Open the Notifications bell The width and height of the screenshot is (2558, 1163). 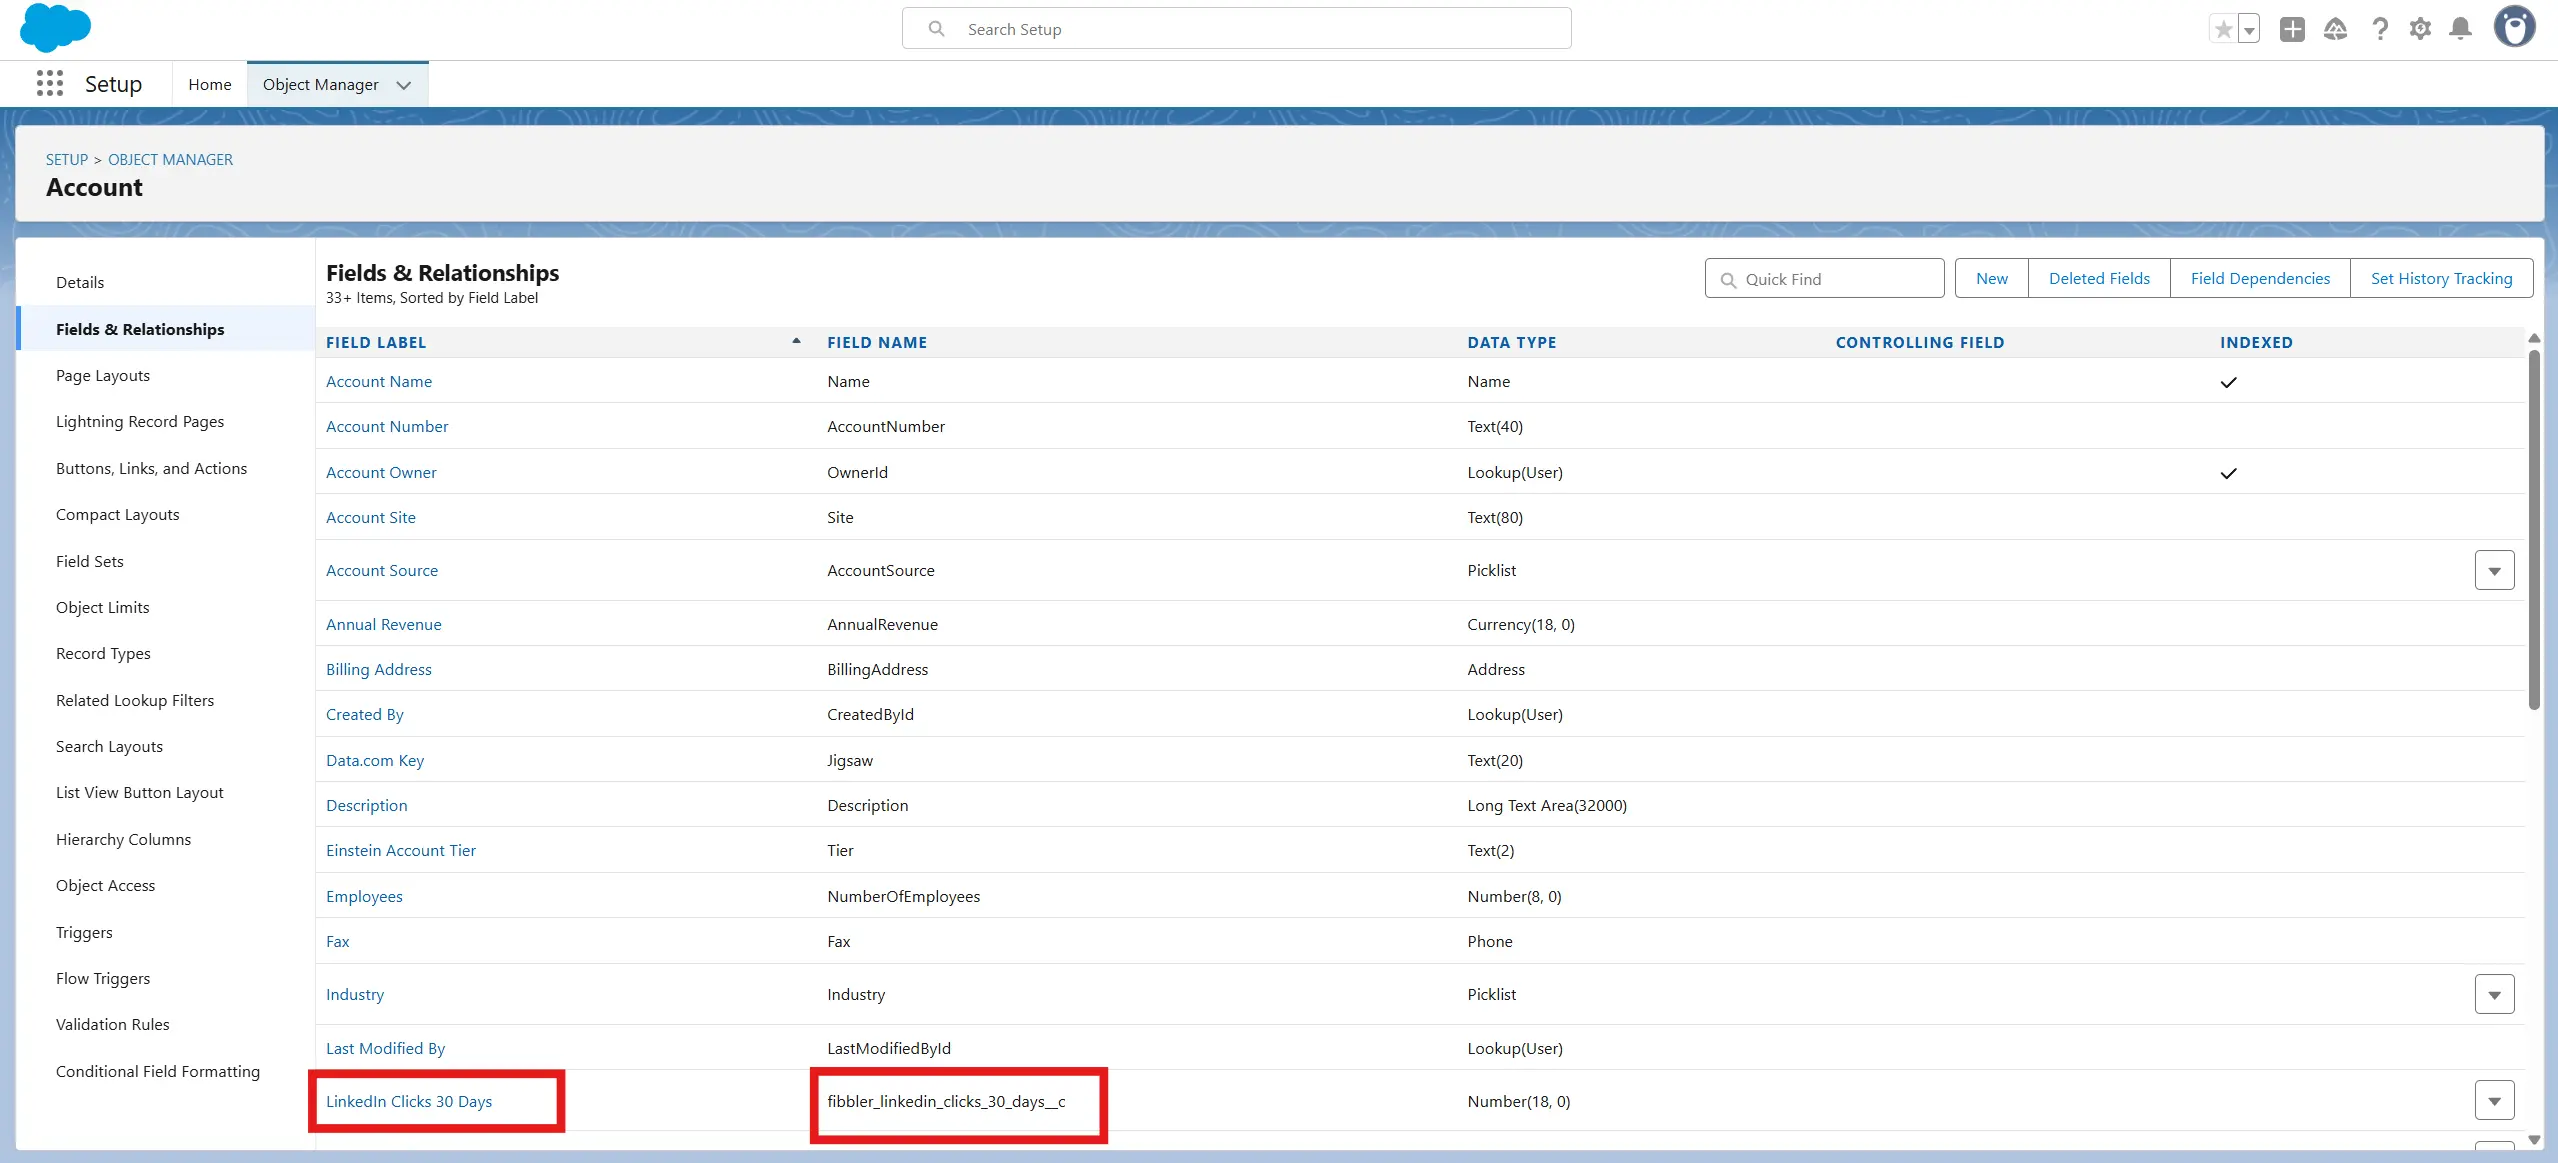tap(2460, 29)
